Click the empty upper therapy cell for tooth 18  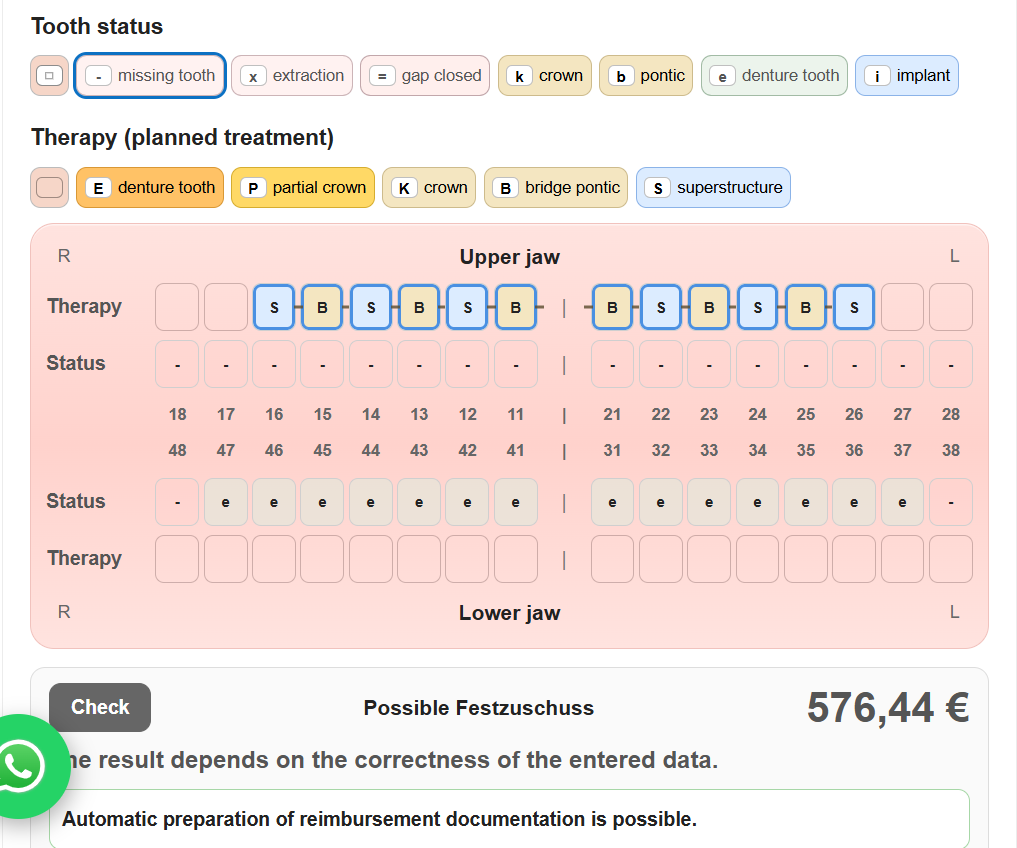click(177, 307)
